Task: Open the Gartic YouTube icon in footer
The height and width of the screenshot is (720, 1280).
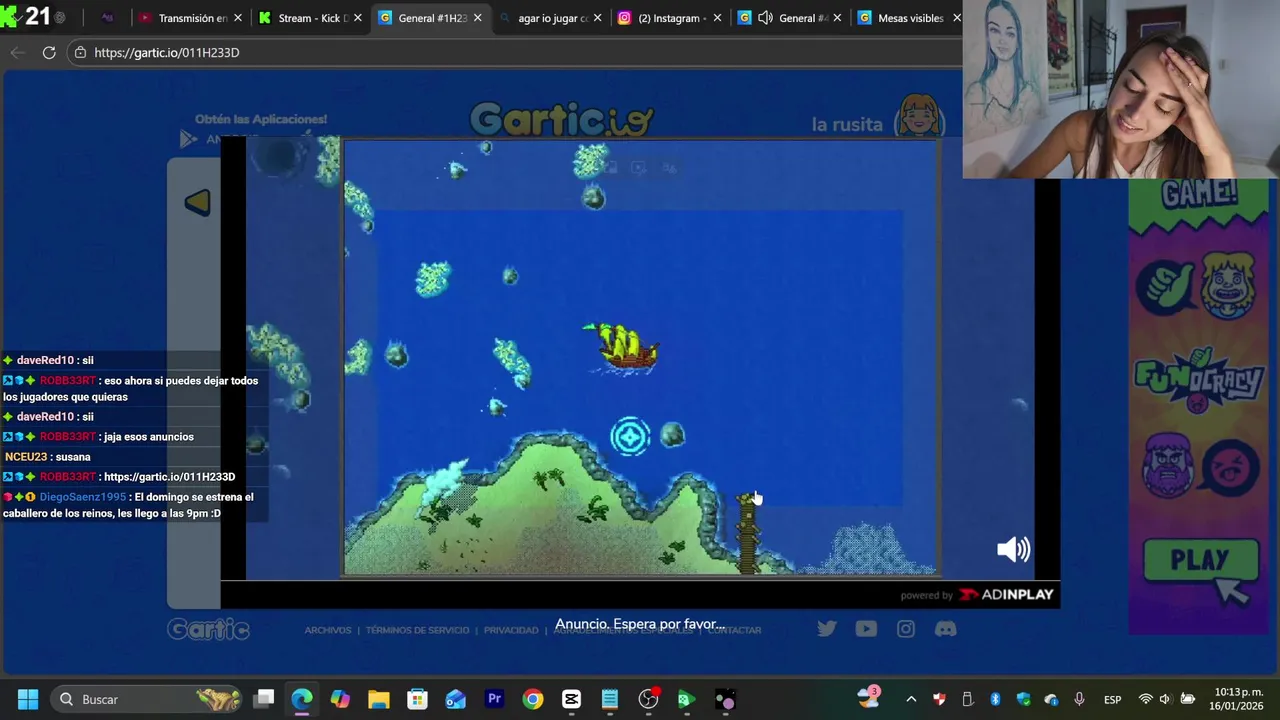Action: [866, 629]
